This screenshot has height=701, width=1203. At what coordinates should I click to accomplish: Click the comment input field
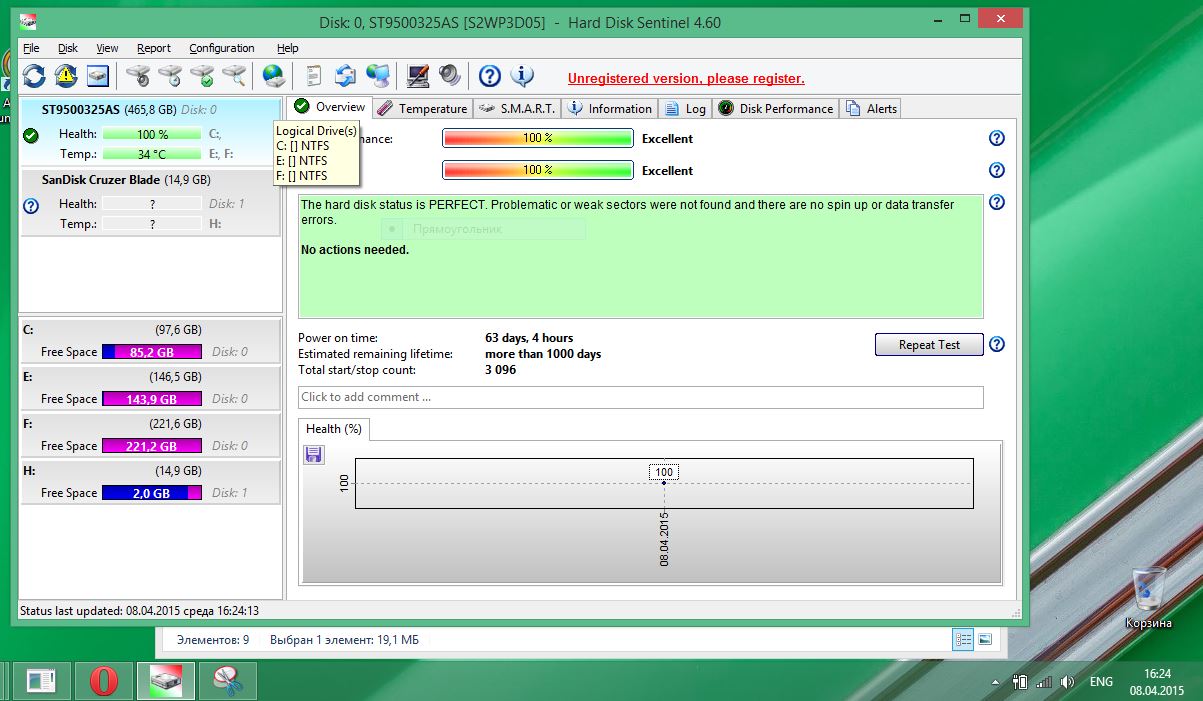(x=640, y=397)
